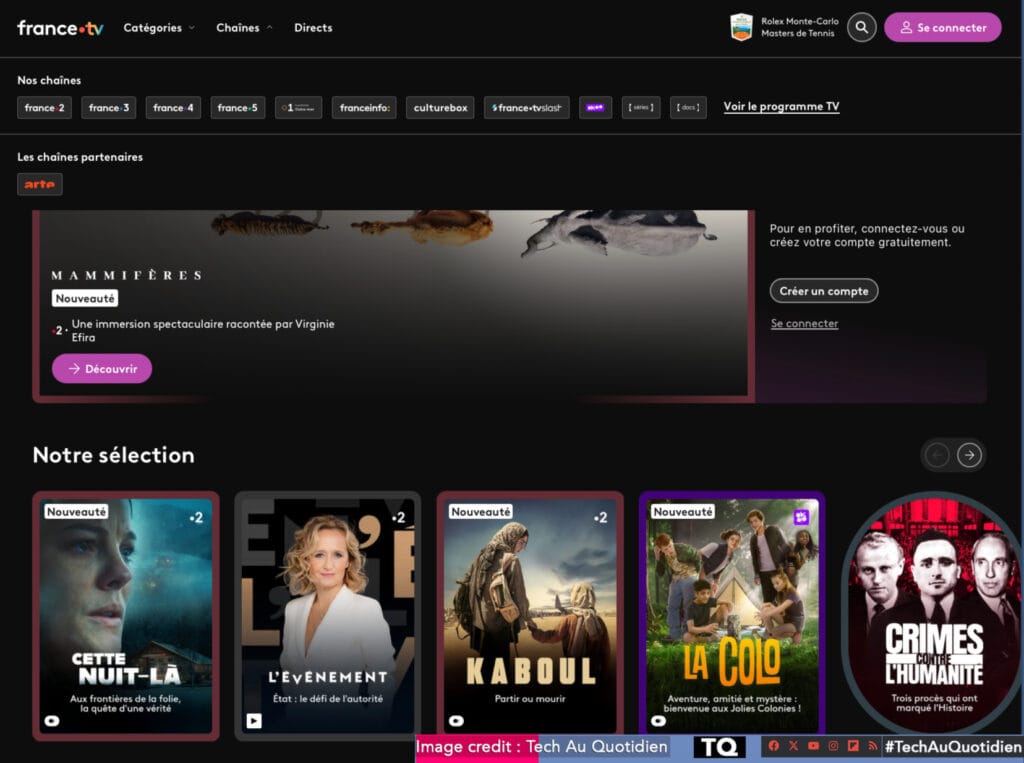The width and height of the screenshot is (1024, 763).
Task: Open the La Colo poster
Action: [732, 616]
